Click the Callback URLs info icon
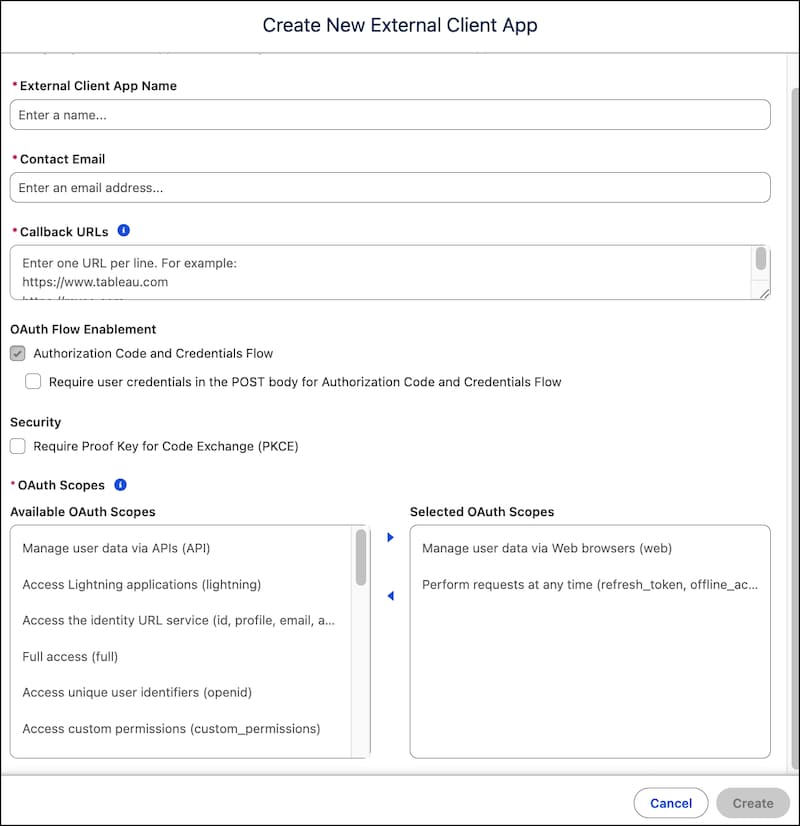800x826 pixels. coord(124,231)
